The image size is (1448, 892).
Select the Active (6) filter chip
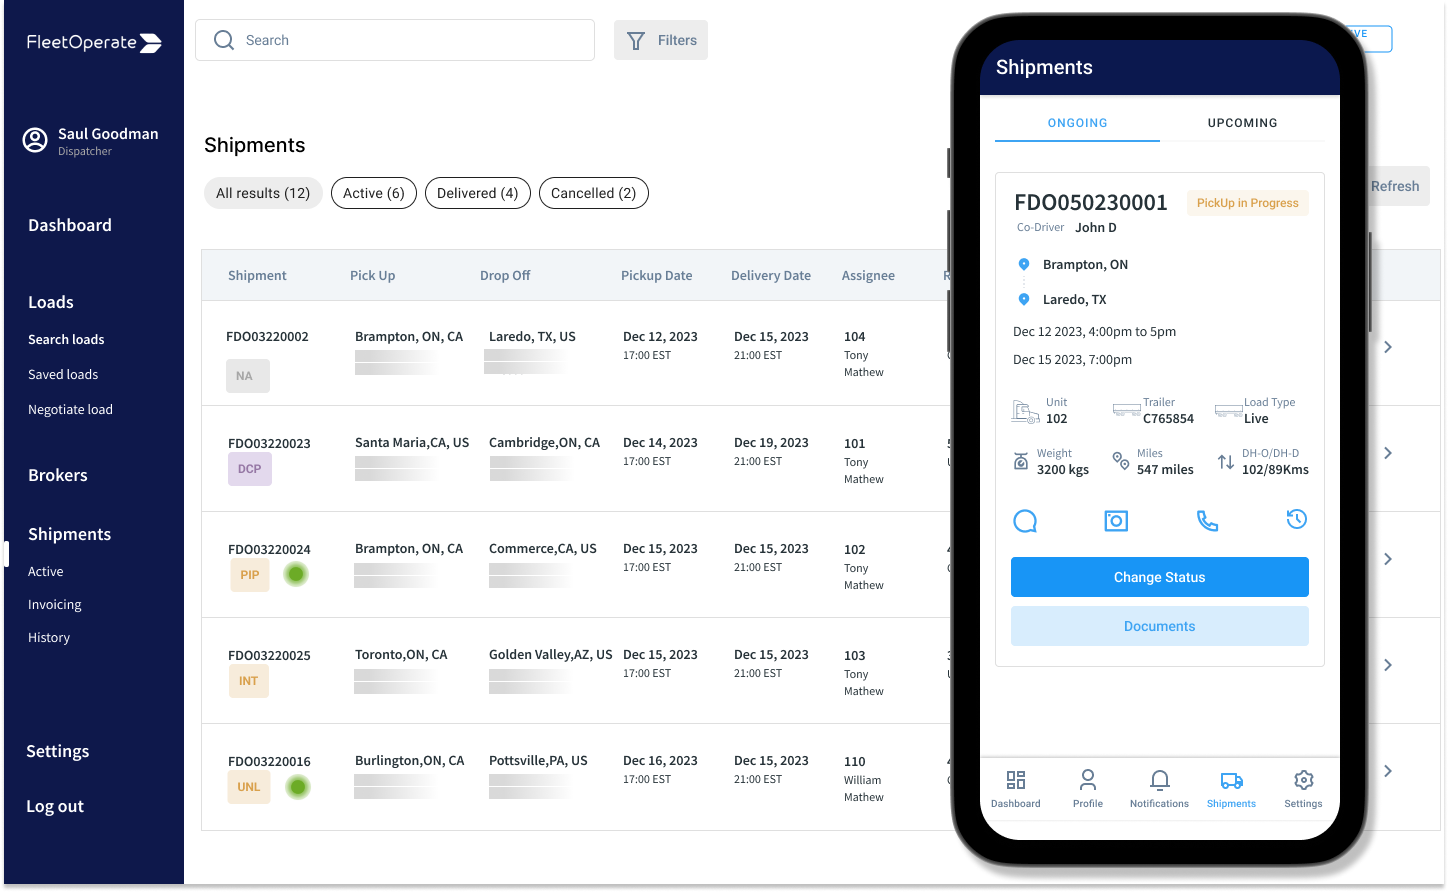pyautogui.click(x=374, y=193)
